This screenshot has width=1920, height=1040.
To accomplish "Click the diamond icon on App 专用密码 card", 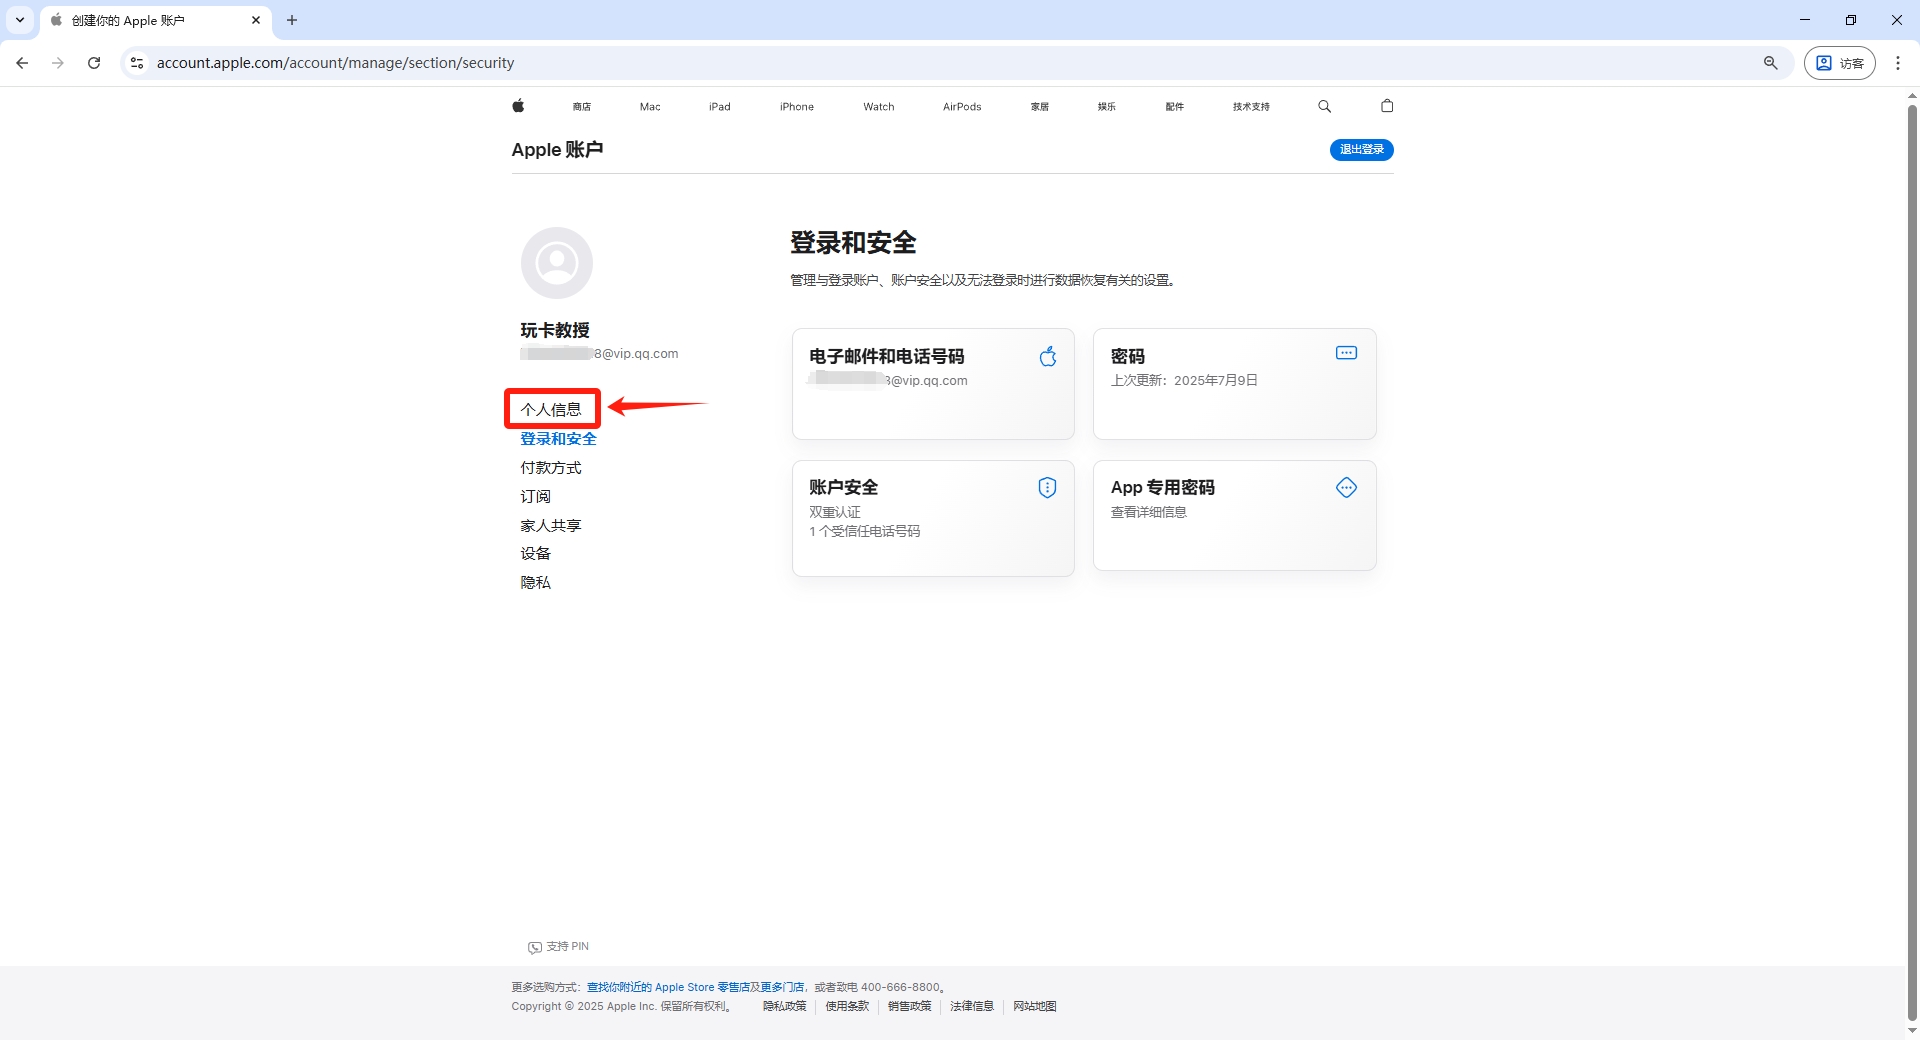I will tap(1346, 488).
